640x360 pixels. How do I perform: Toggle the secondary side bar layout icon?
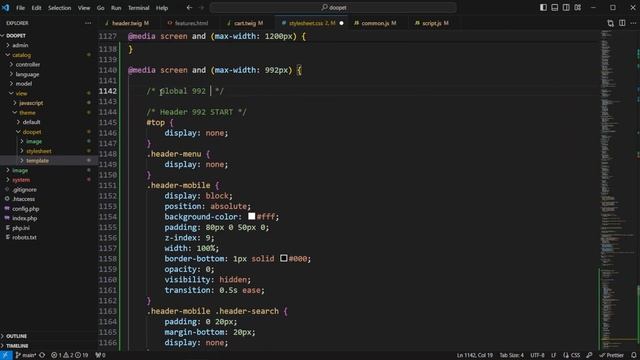[x=566, y=7]
